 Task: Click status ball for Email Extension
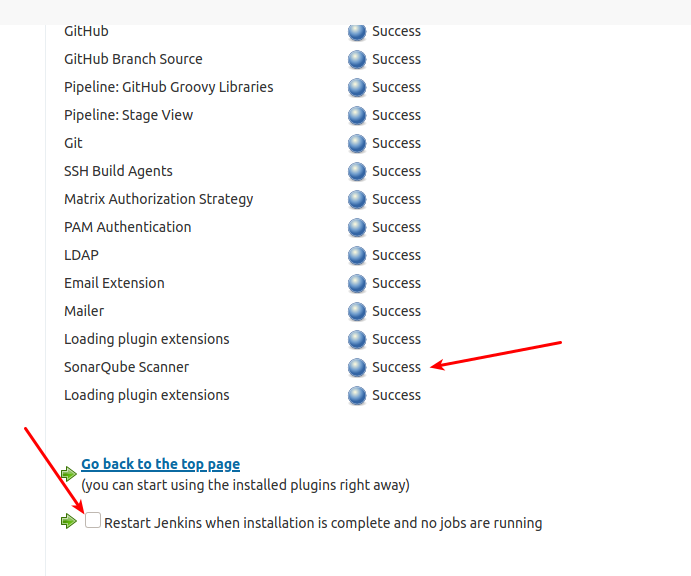[357, 283]
